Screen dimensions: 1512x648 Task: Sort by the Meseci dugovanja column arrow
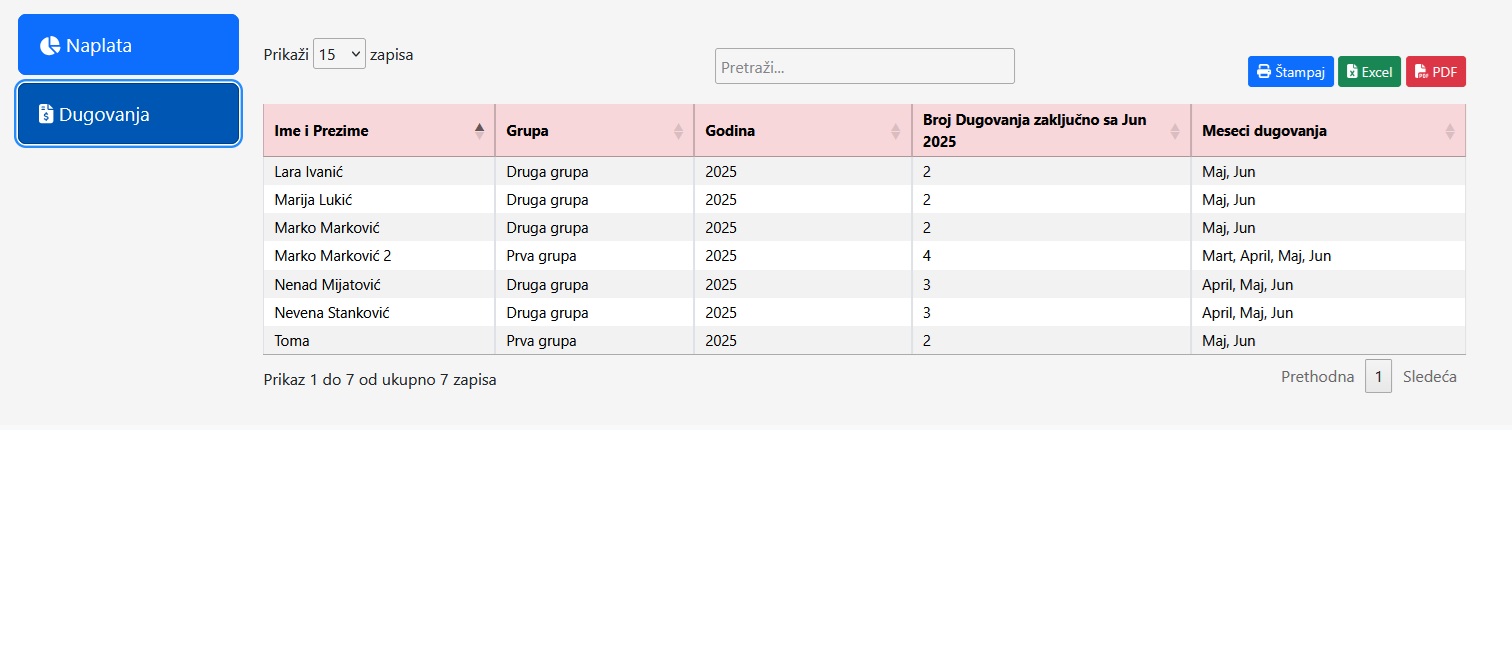pyautogui.click(x=1450, y=131)
